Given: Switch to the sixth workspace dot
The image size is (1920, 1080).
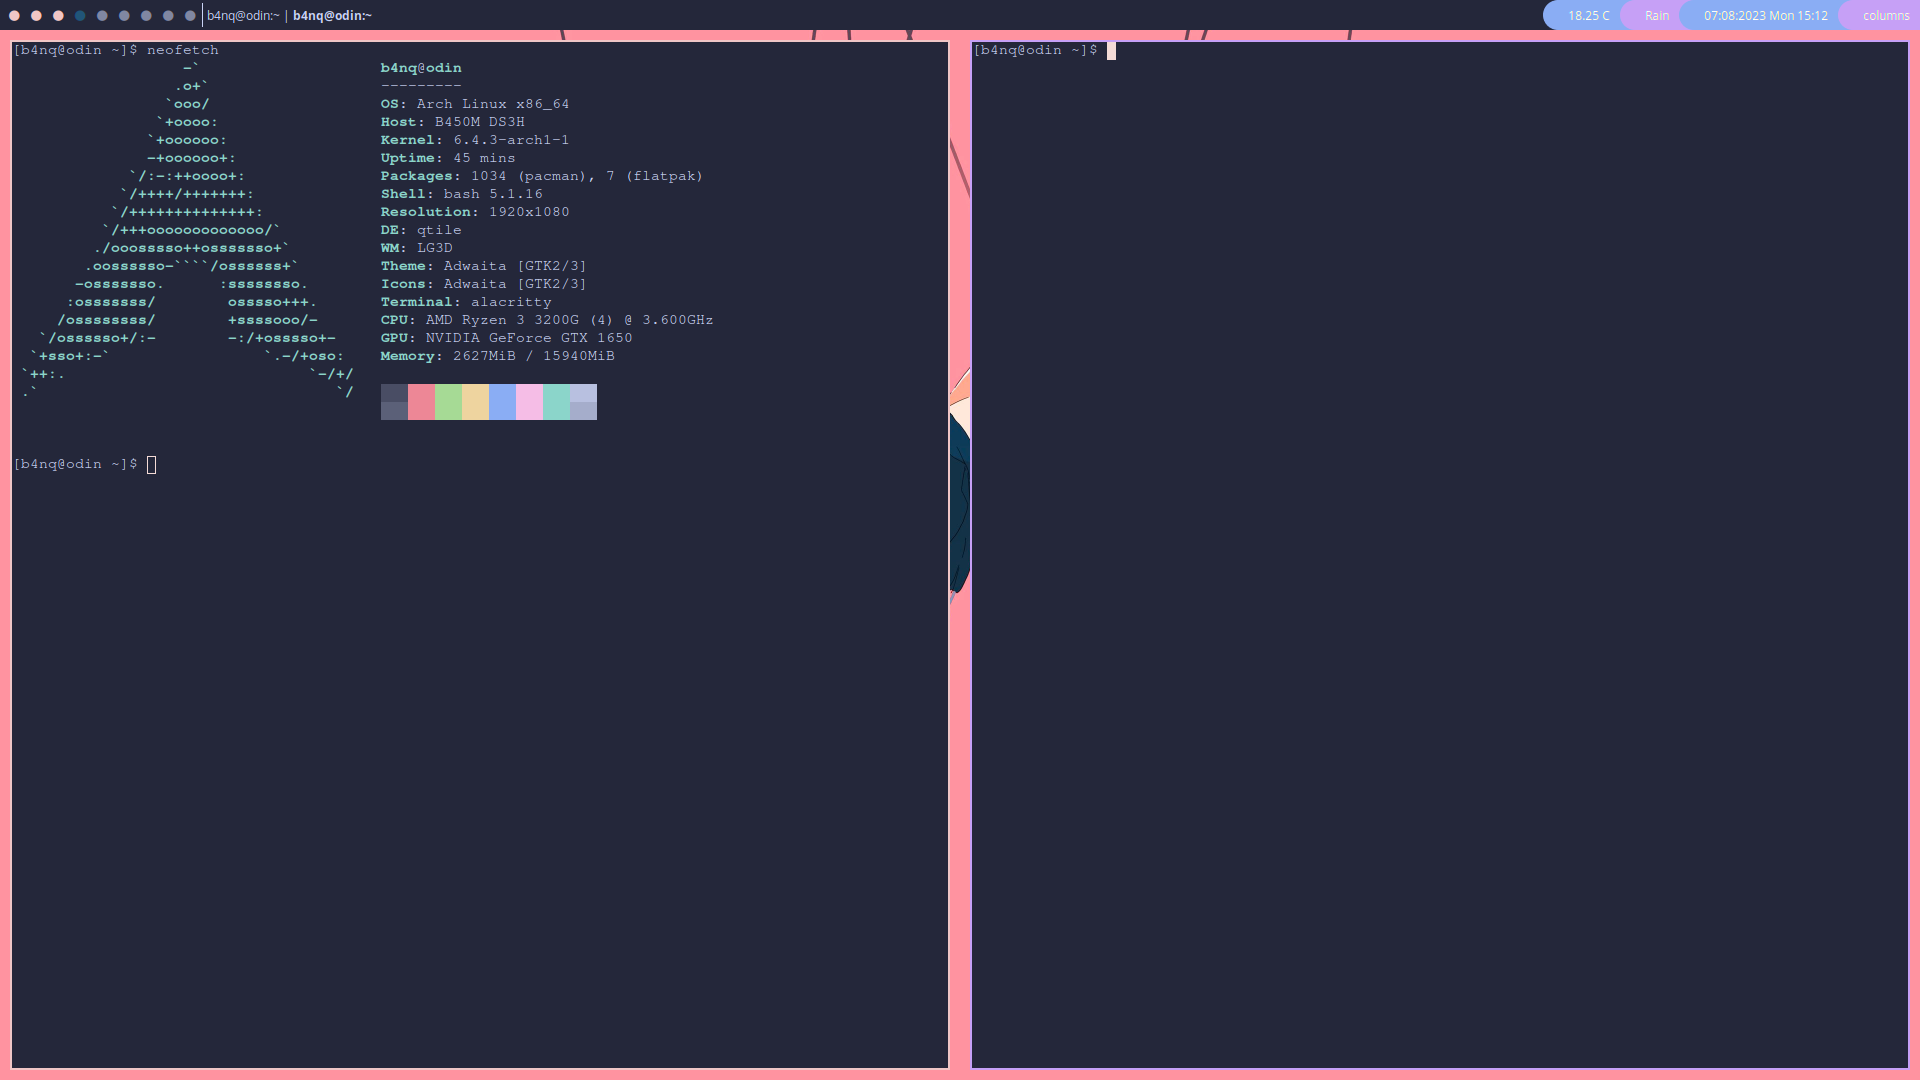Looking at the screenshot, I should [x=124, y=16].
